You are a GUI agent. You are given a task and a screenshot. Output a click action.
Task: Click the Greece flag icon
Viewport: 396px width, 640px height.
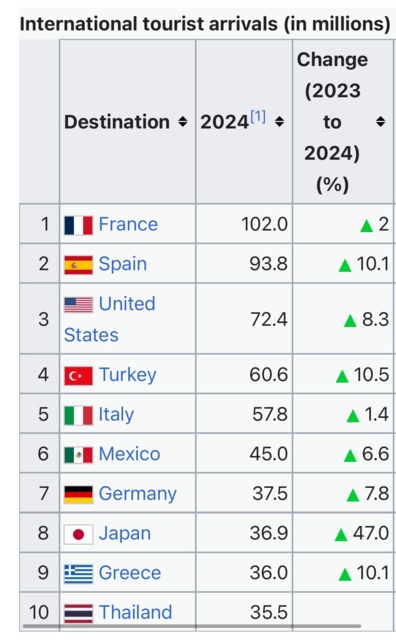coord(78,574)
